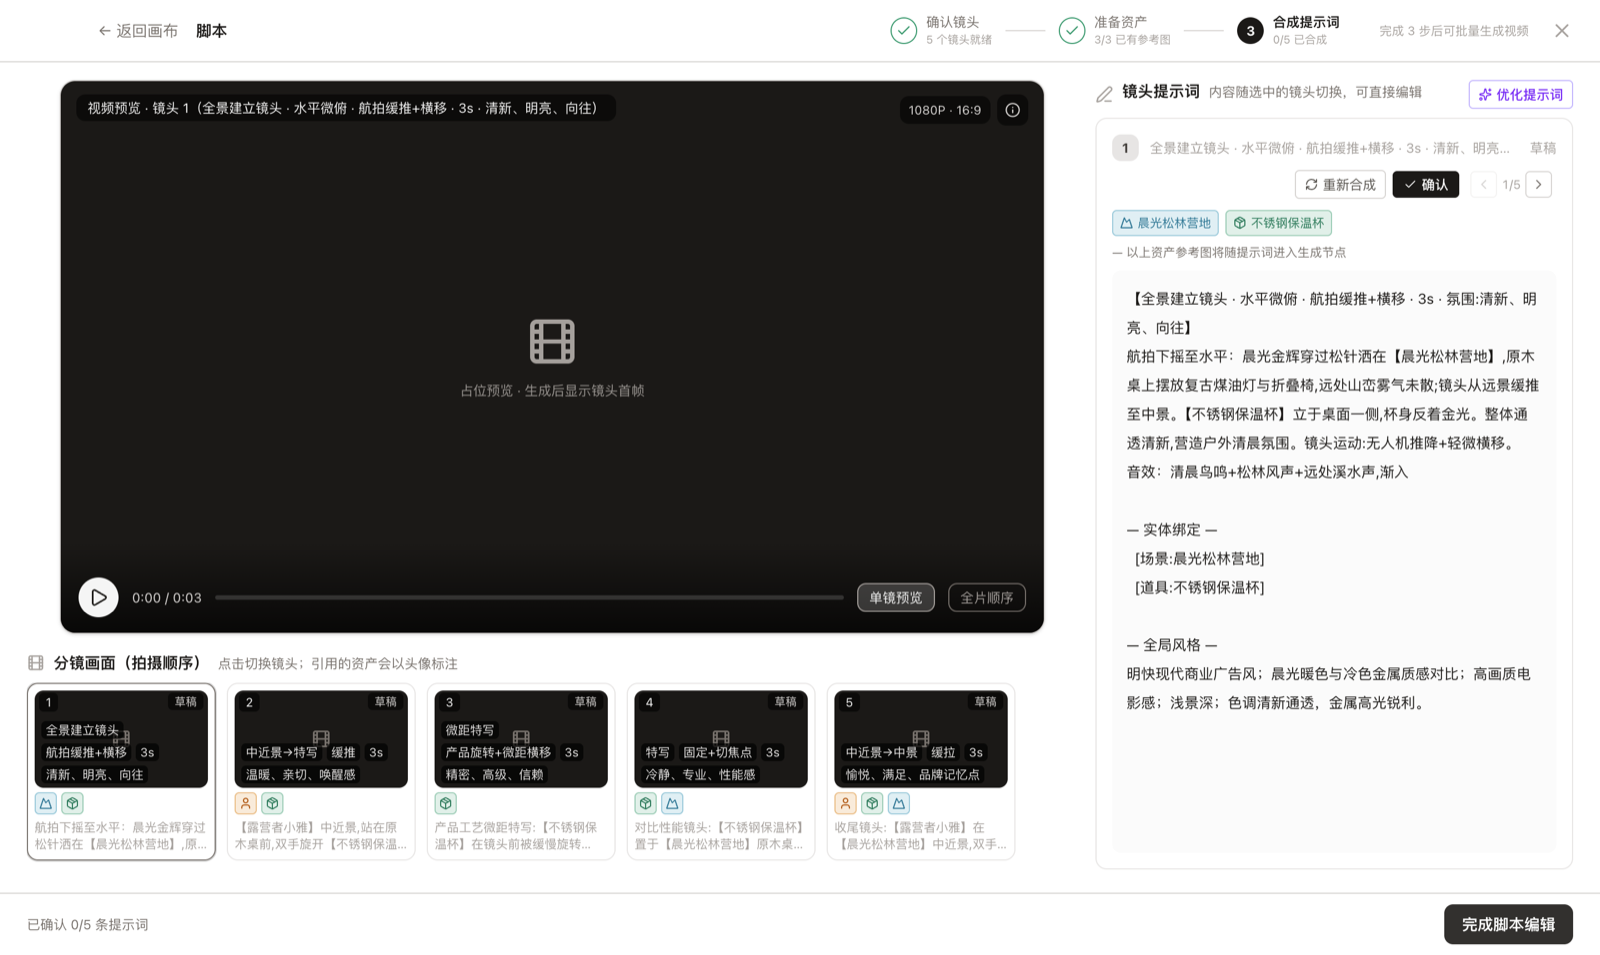Viewport: 1600px width, 955px height.
Task: Click 优化提示词 button
Action: pyautogui.click(x=1521, y=95)
